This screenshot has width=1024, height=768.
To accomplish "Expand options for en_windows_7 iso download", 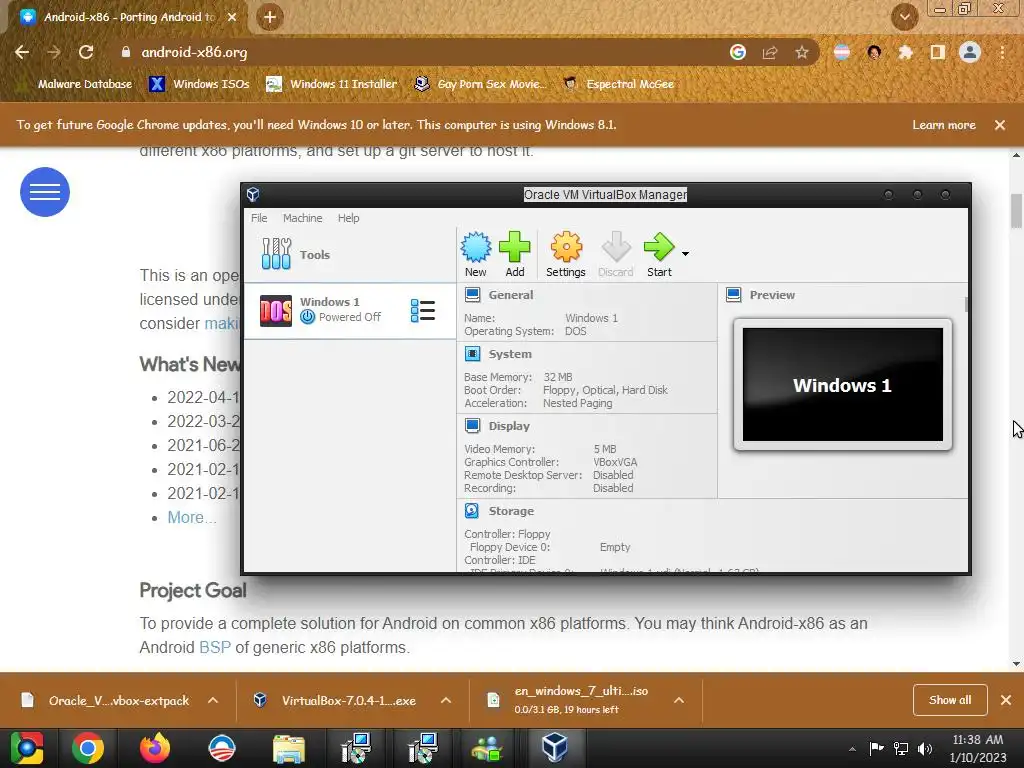I will click(679, 700).
